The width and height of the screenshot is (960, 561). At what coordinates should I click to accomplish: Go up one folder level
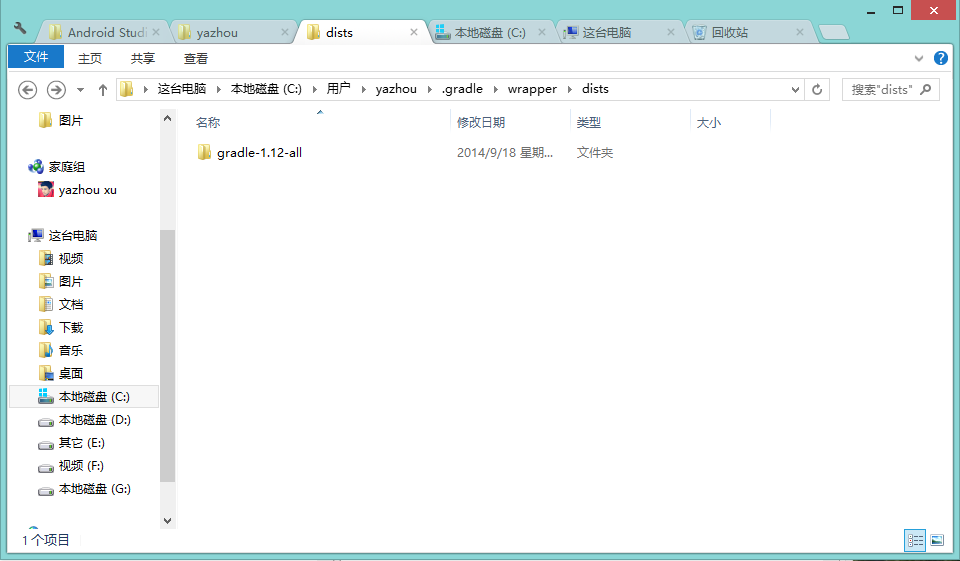[x=103, y=90]
